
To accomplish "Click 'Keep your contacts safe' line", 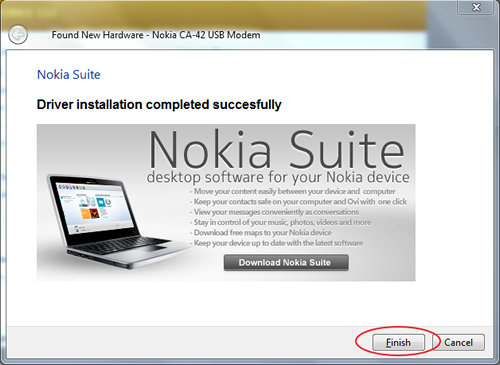I will (x=298, y=202).
